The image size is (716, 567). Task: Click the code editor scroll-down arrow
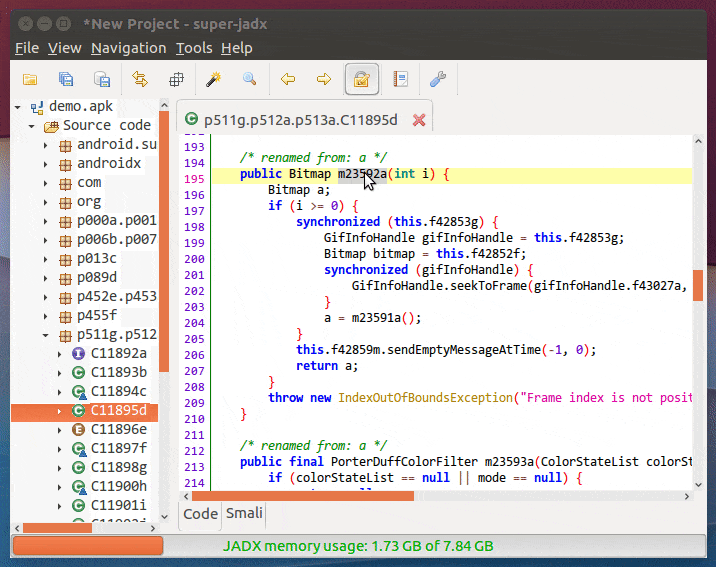698,484
